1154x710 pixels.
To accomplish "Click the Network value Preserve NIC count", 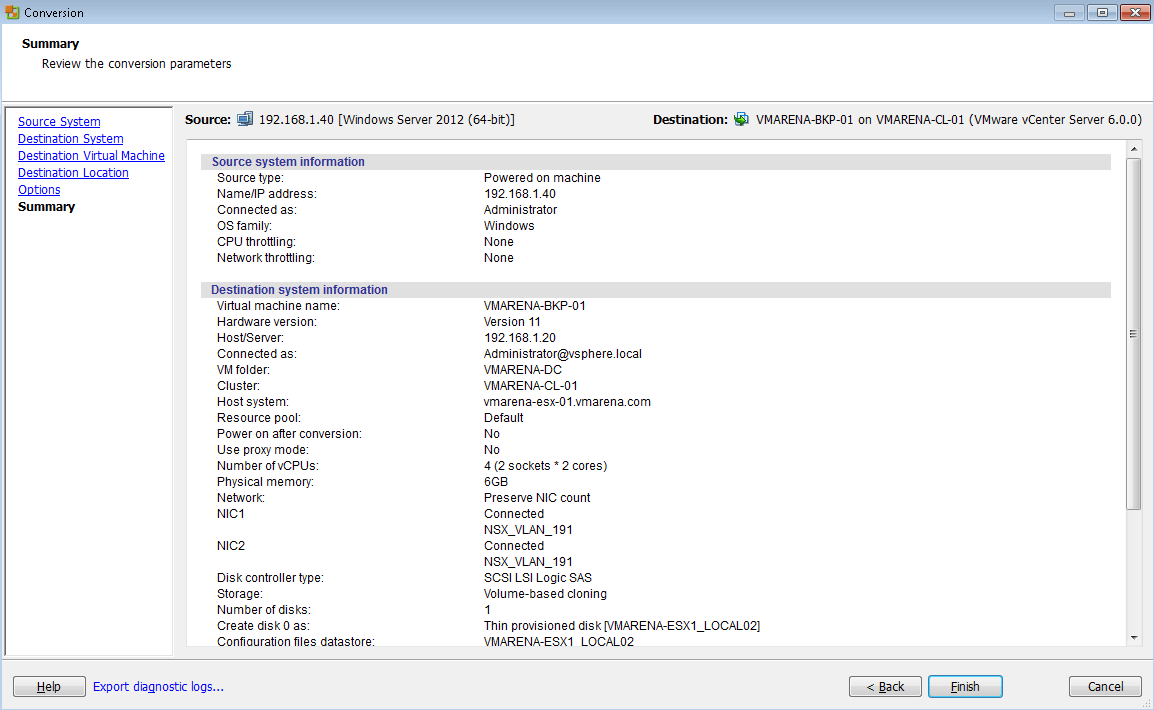I will point(537,498).
